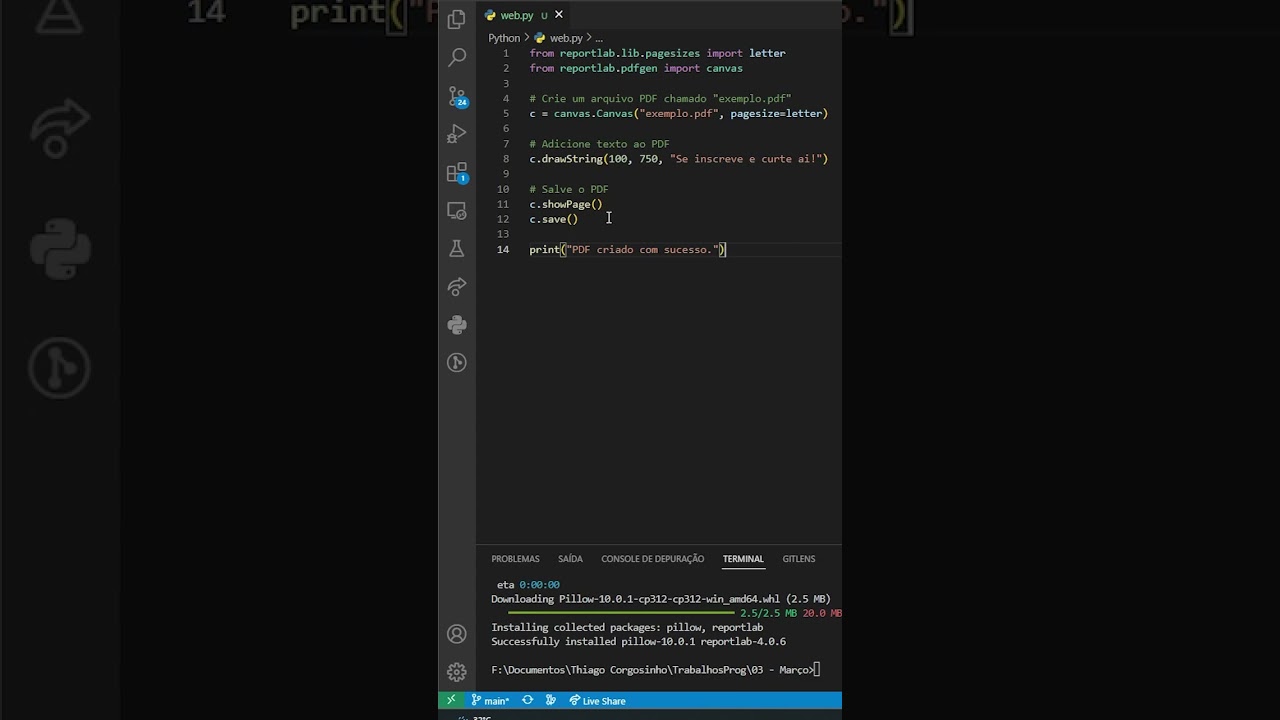Switch to the CONSOLE DE DEPURAÇÃO tab
The width and height of the screenshot is (1280, 720).
[x=652, y=559]
